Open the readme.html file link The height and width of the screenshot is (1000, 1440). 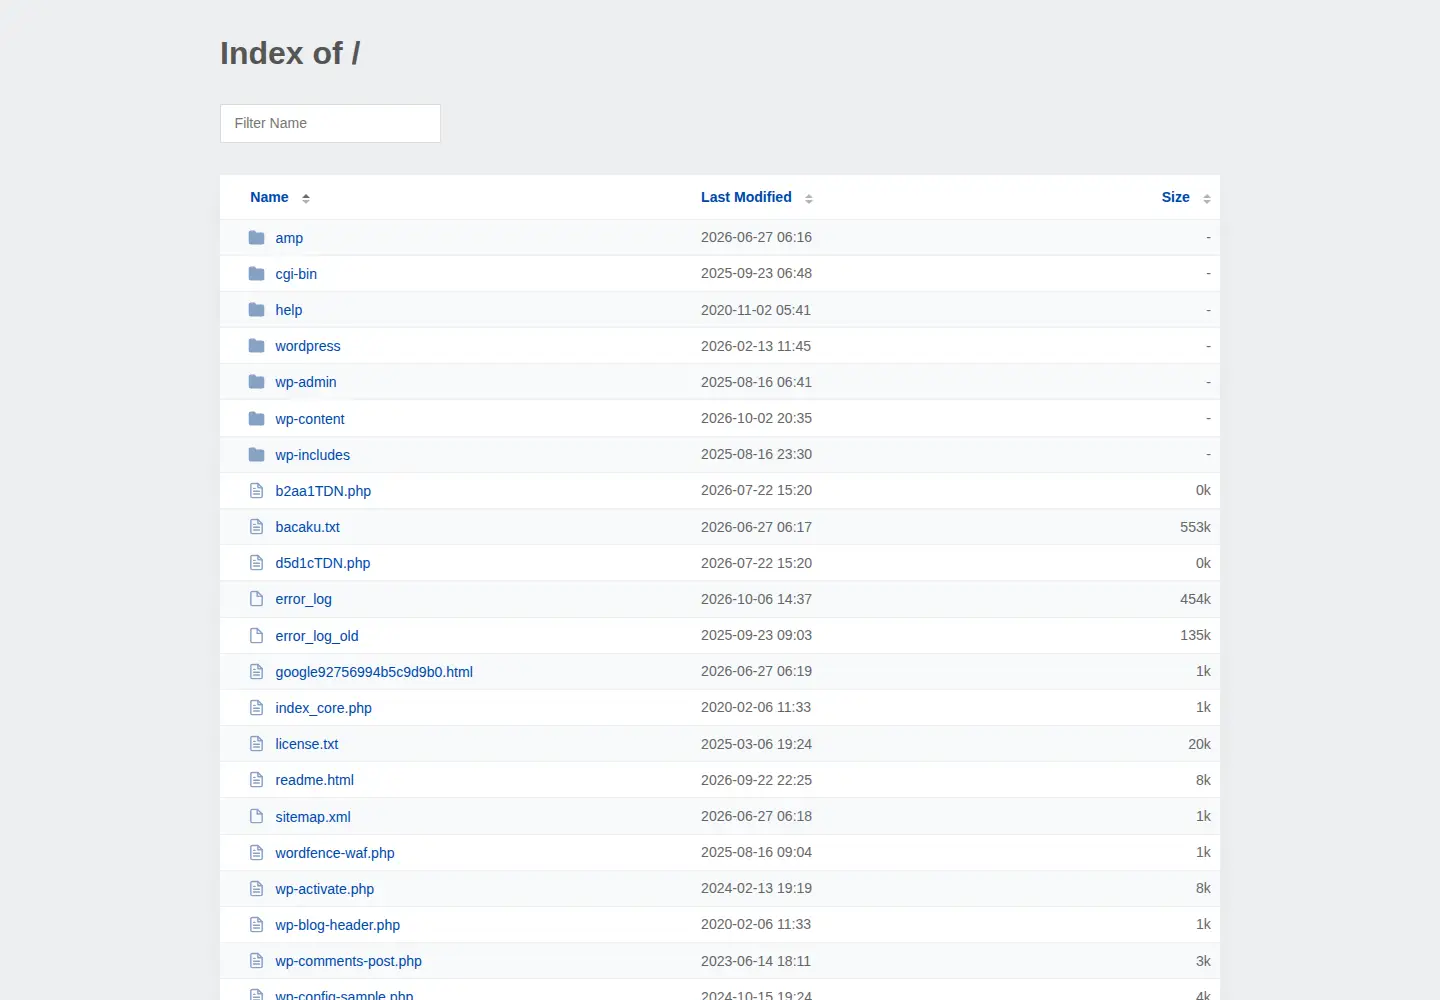(x=315, y=780)
